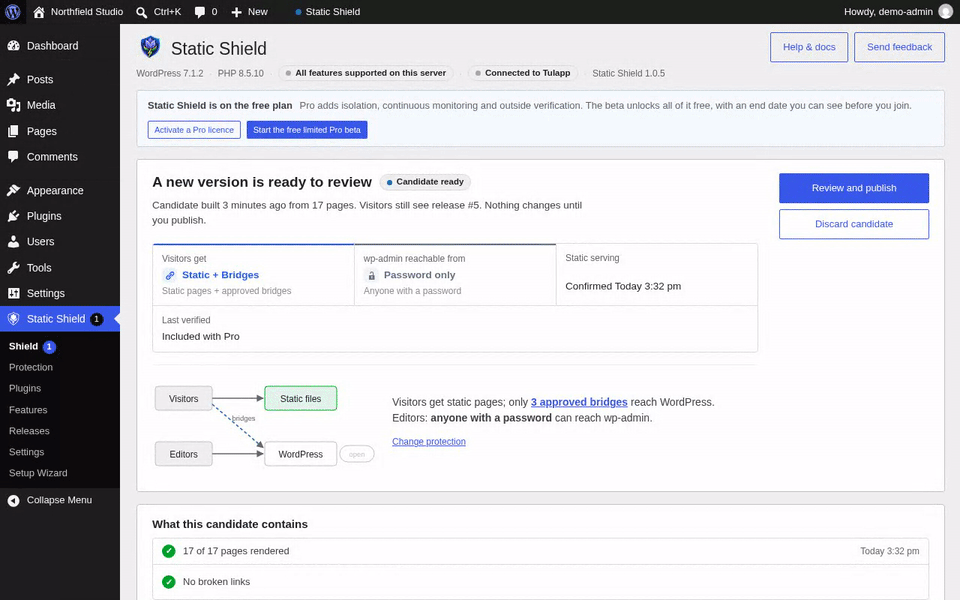
Task: Open the Setup Wizard submenu item
Action: pyautogui.click(x=38, y=473)
